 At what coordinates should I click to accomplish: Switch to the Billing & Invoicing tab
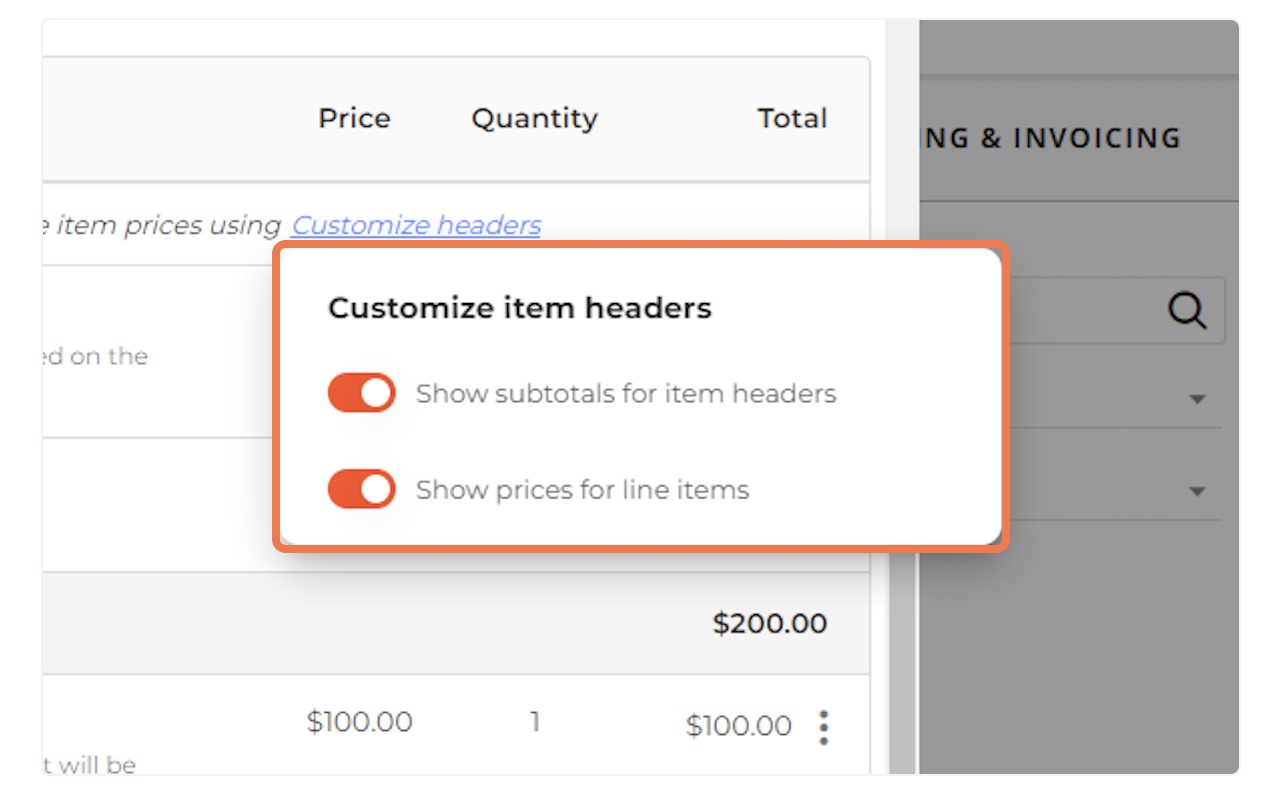tap(1050, 138)
